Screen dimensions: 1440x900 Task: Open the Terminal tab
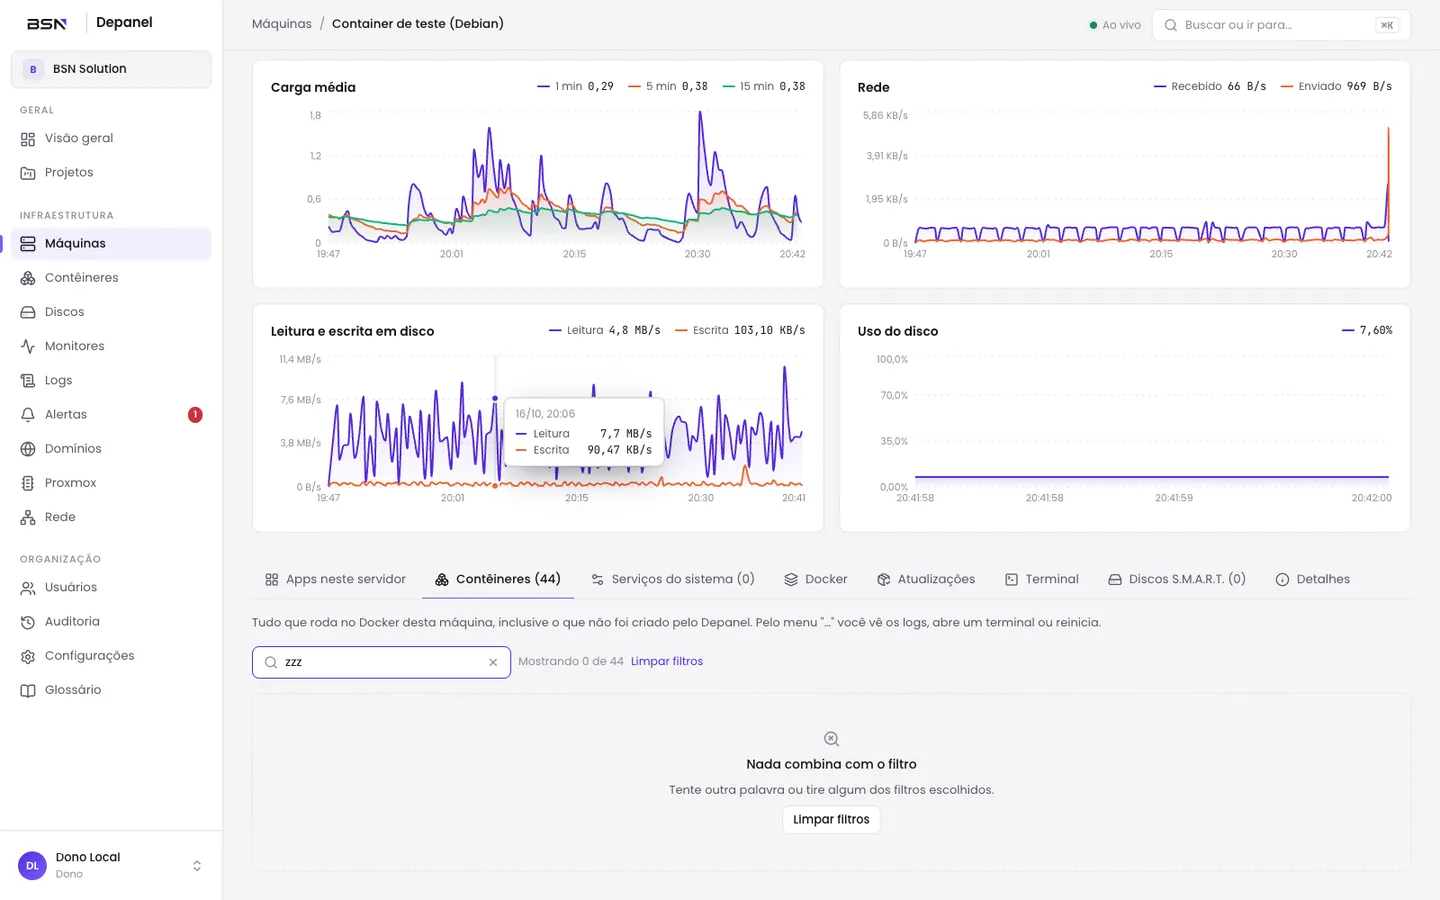point(1042,579)
